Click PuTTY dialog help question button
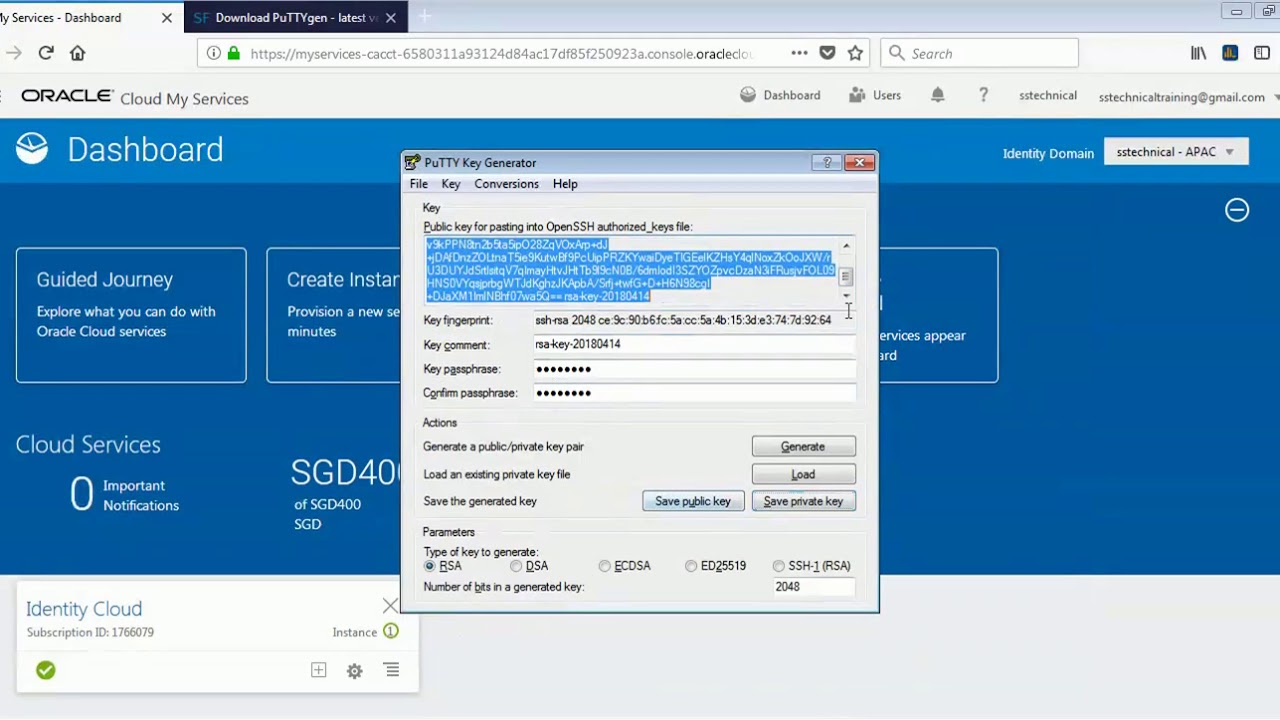 826,162
